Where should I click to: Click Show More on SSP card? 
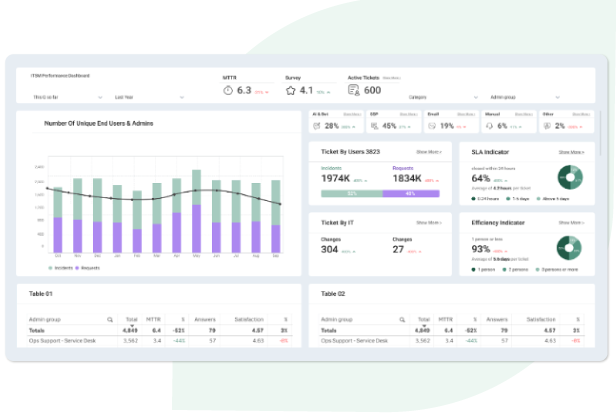coord(409,114)
